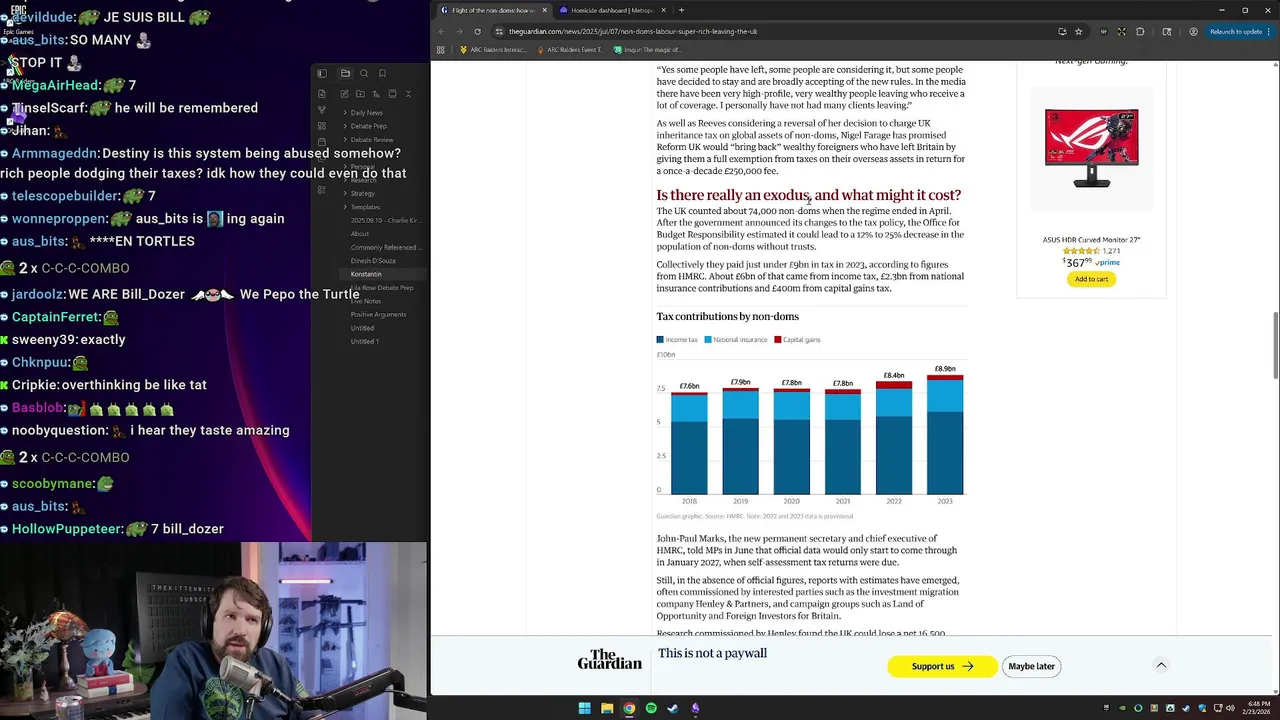Viewport: 1280px width, 720px height.
Task: Go back in Chrome
Action: (441, 31)
